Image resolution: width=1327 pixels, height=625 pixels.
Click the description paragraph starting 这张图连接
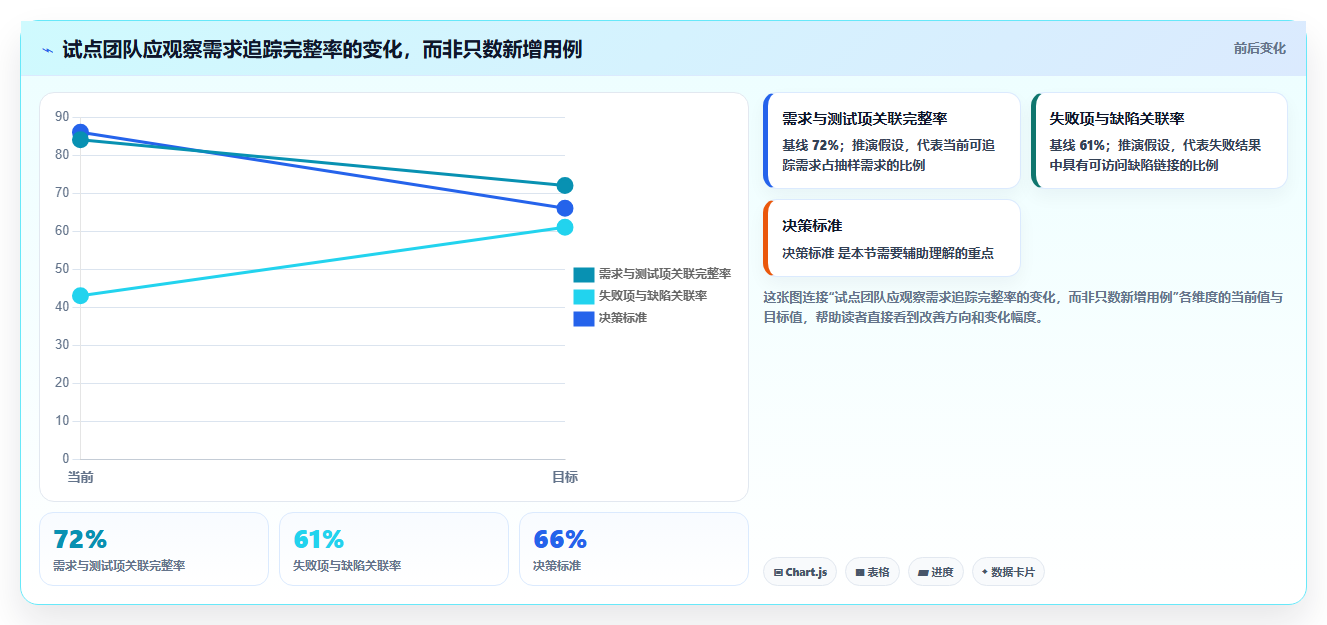click(x=1023, y=307)
